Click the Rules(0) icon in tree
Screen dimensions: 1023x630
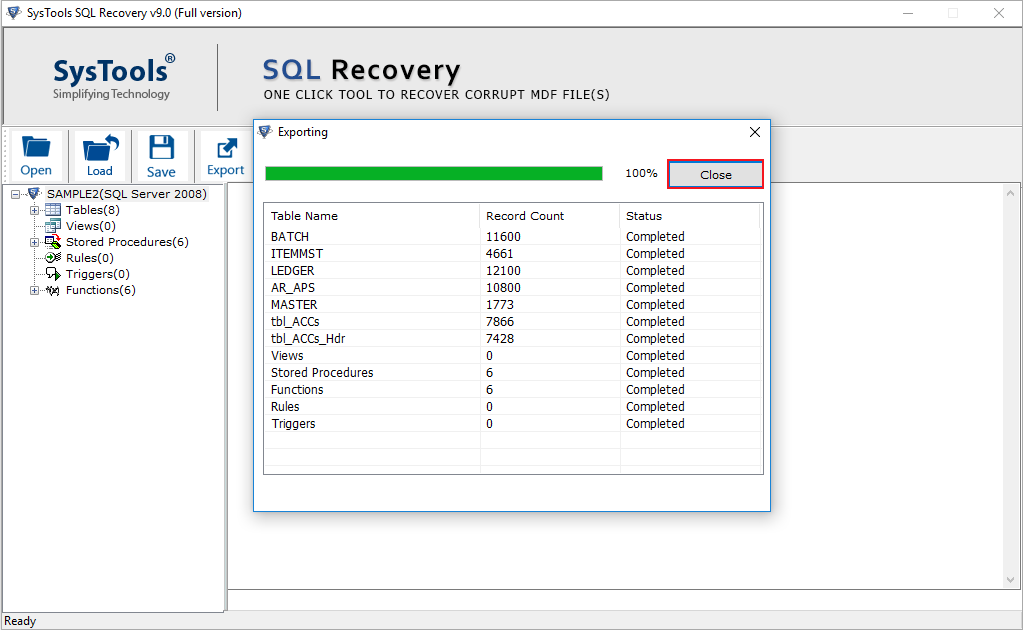click(53, 258)
